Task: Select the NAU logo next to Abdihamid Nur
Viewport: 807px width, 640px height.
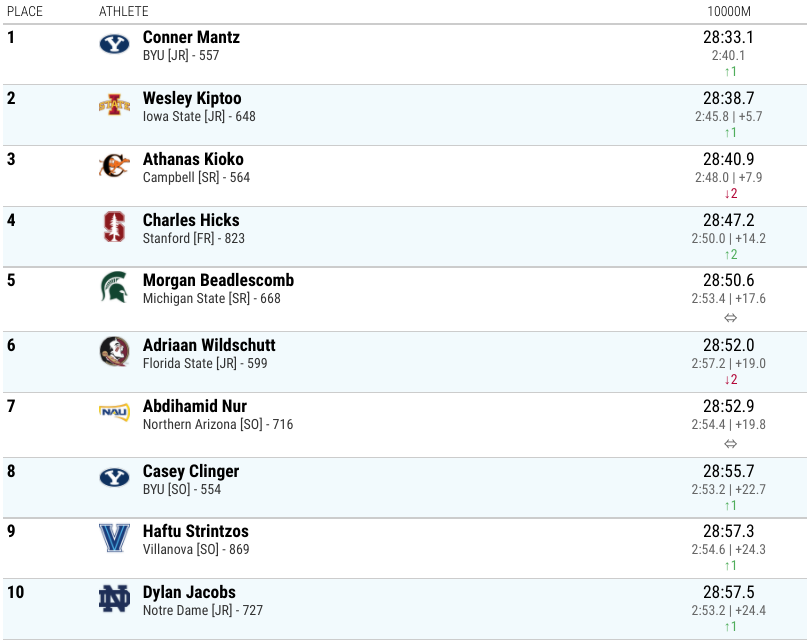Action: click(114, 412)
